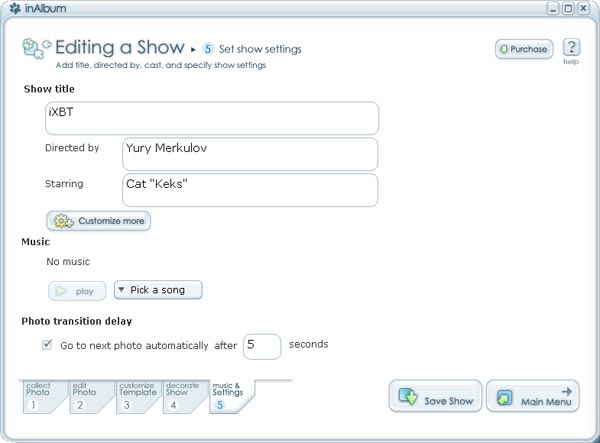Expand the Pick a song dropdown

[x=158, y=290]
